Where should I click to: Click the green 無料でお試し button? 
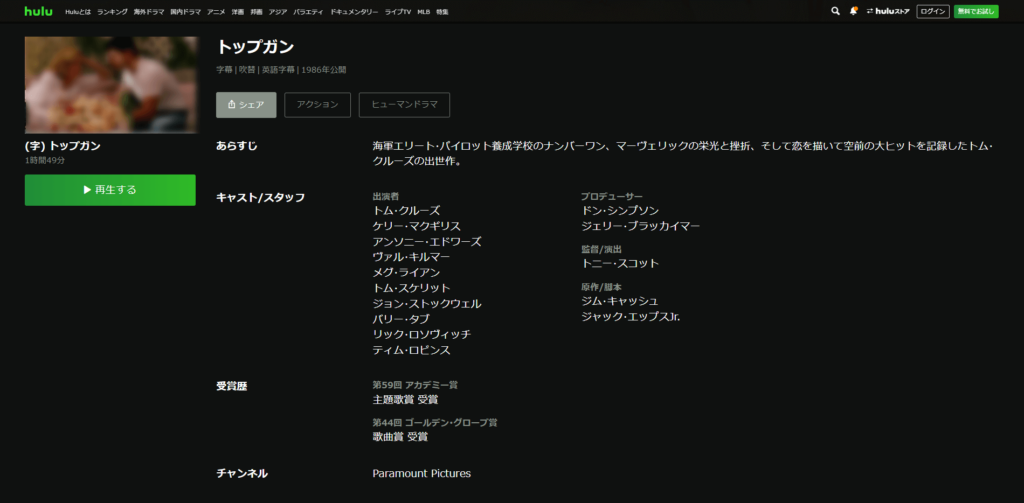(x=976, y=11)
